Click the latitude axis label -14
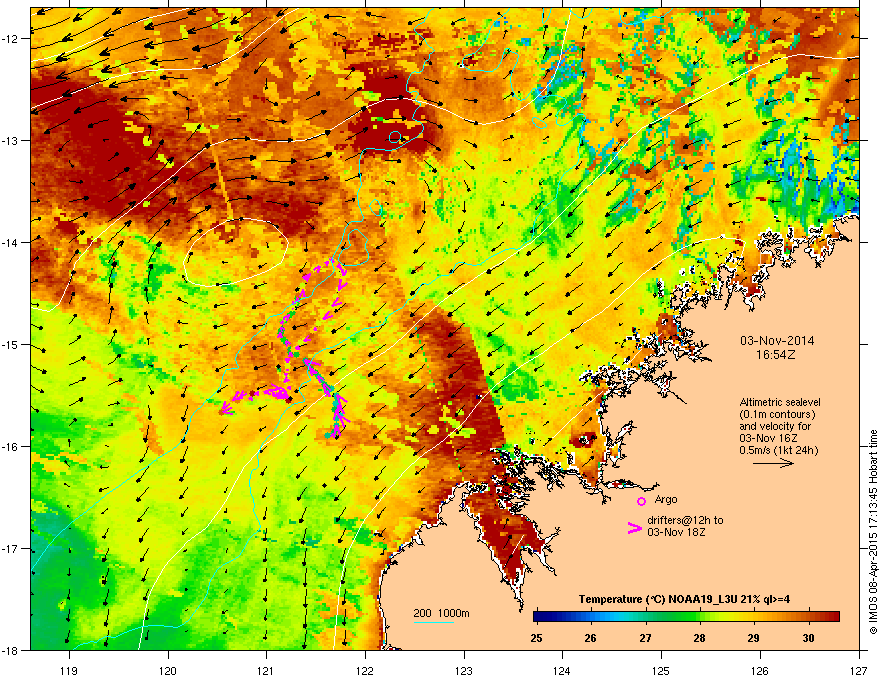This screenshot has width=880, height=680. click(x=11, y=242)
